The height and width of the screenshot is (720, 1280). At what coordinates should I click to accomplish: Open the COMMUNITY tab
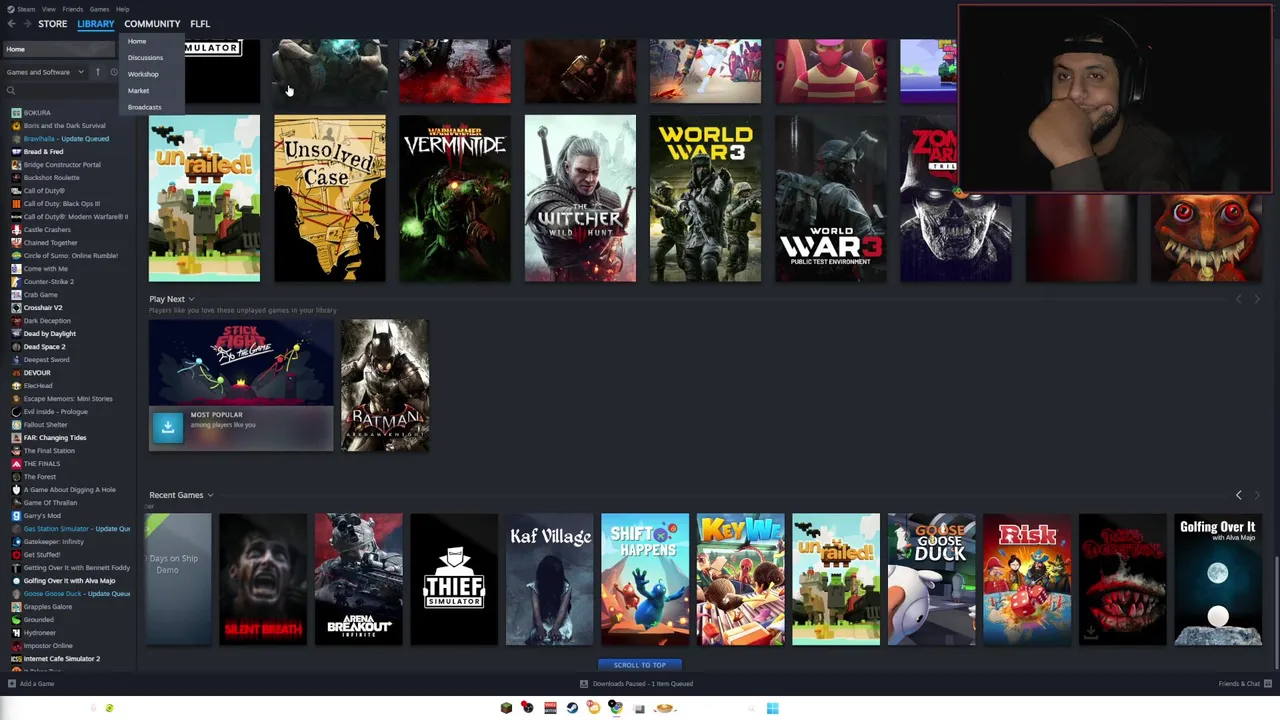coord(152,24)
